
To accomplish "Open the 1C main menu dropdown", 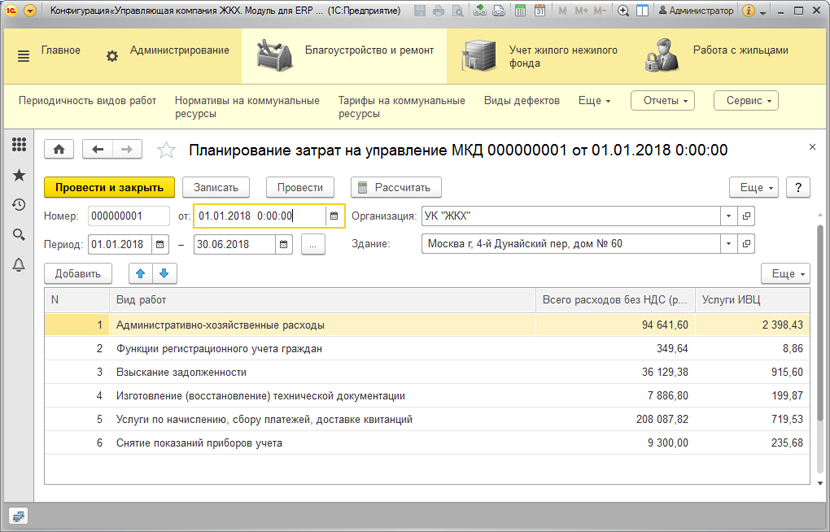I will (30, 11).
